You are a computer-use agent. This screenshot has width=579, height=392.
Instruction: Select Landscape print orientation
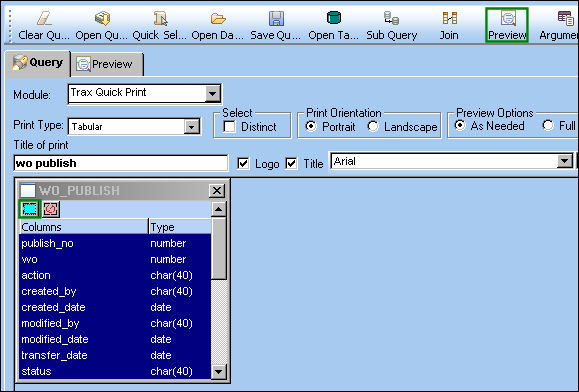point(373,127)
